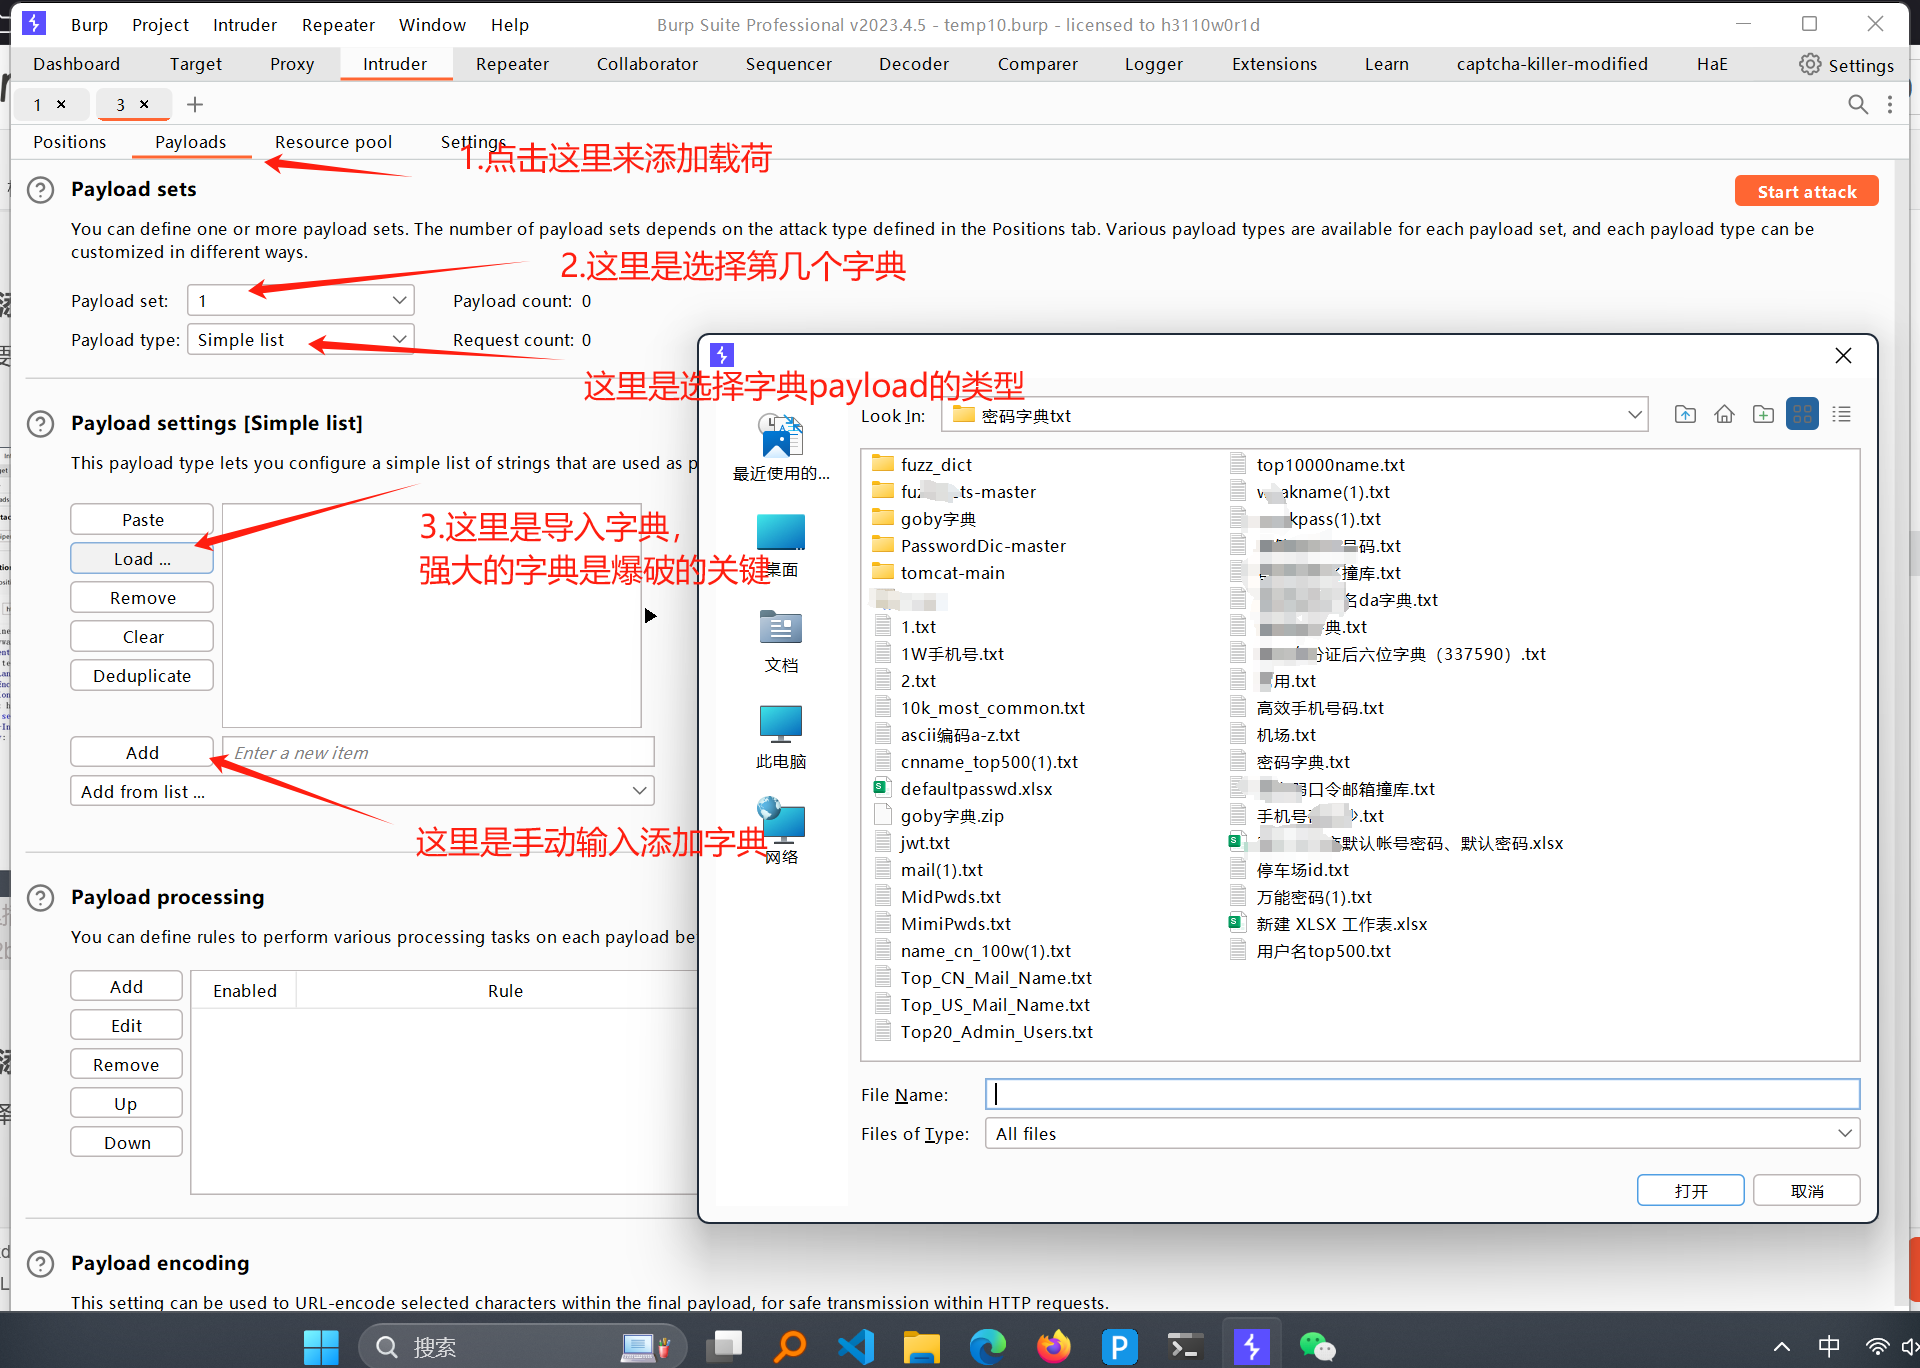1920x1368 pixels.
Task: Click the search magnifier in Intruder tab bar
Action: [1858, 104]
